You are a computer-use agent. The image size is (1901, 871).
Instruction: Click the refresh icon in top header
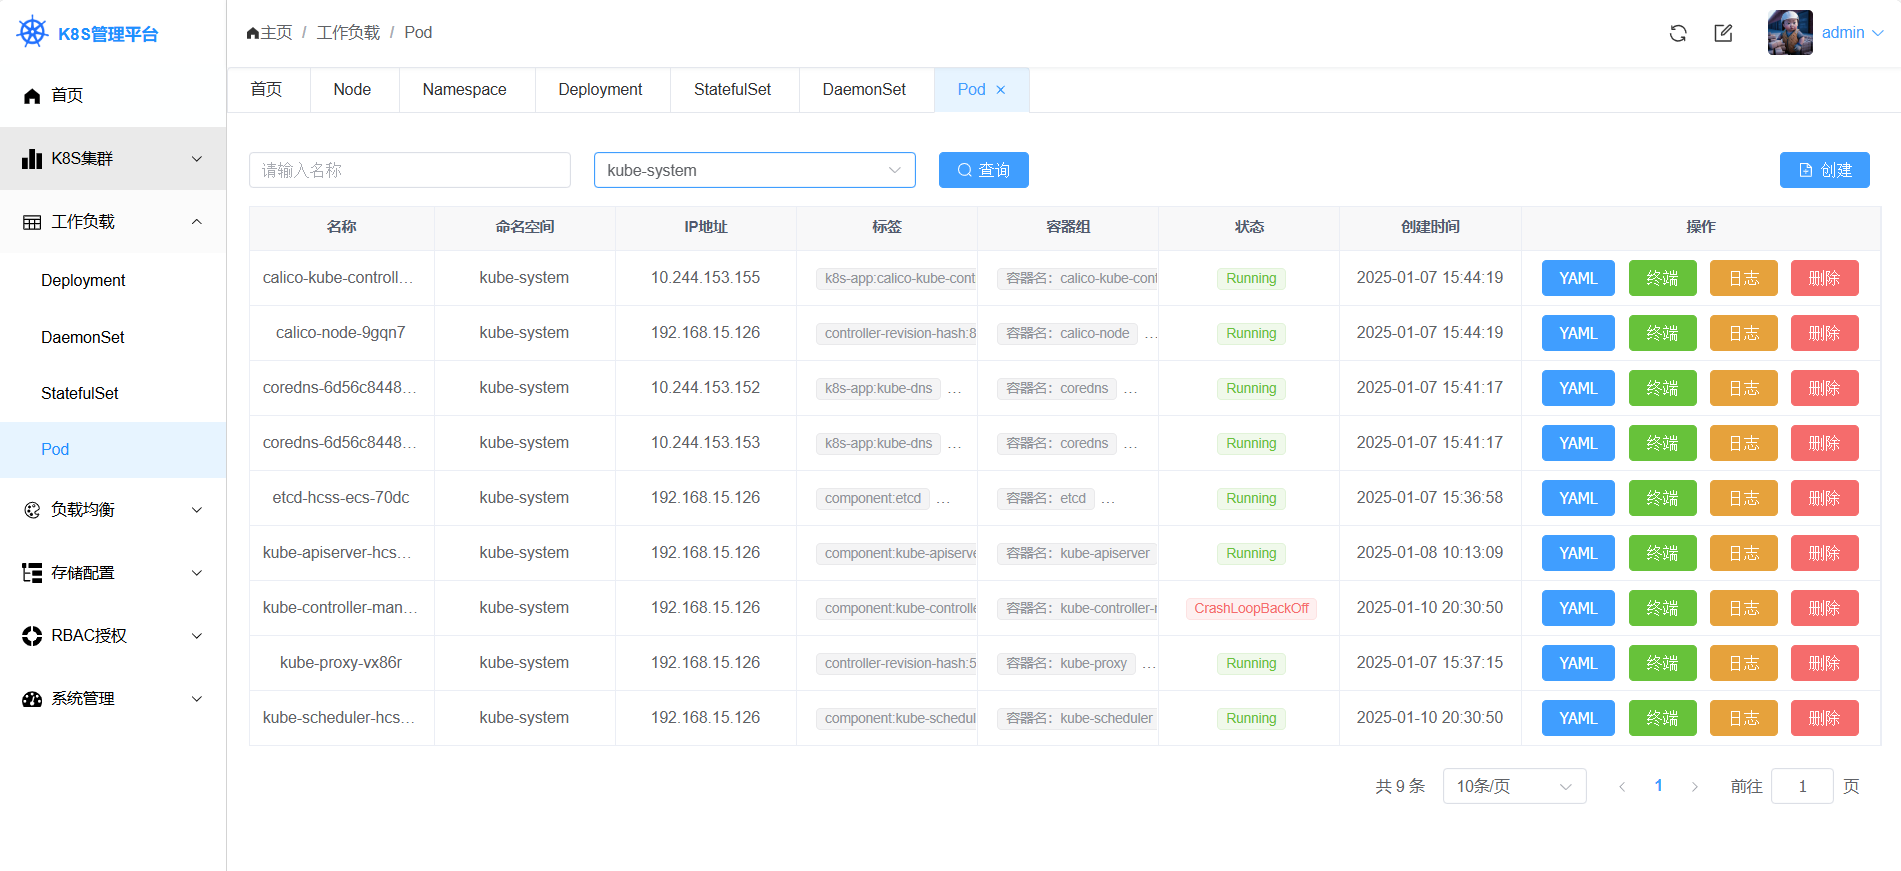(x=1678, y=33)
